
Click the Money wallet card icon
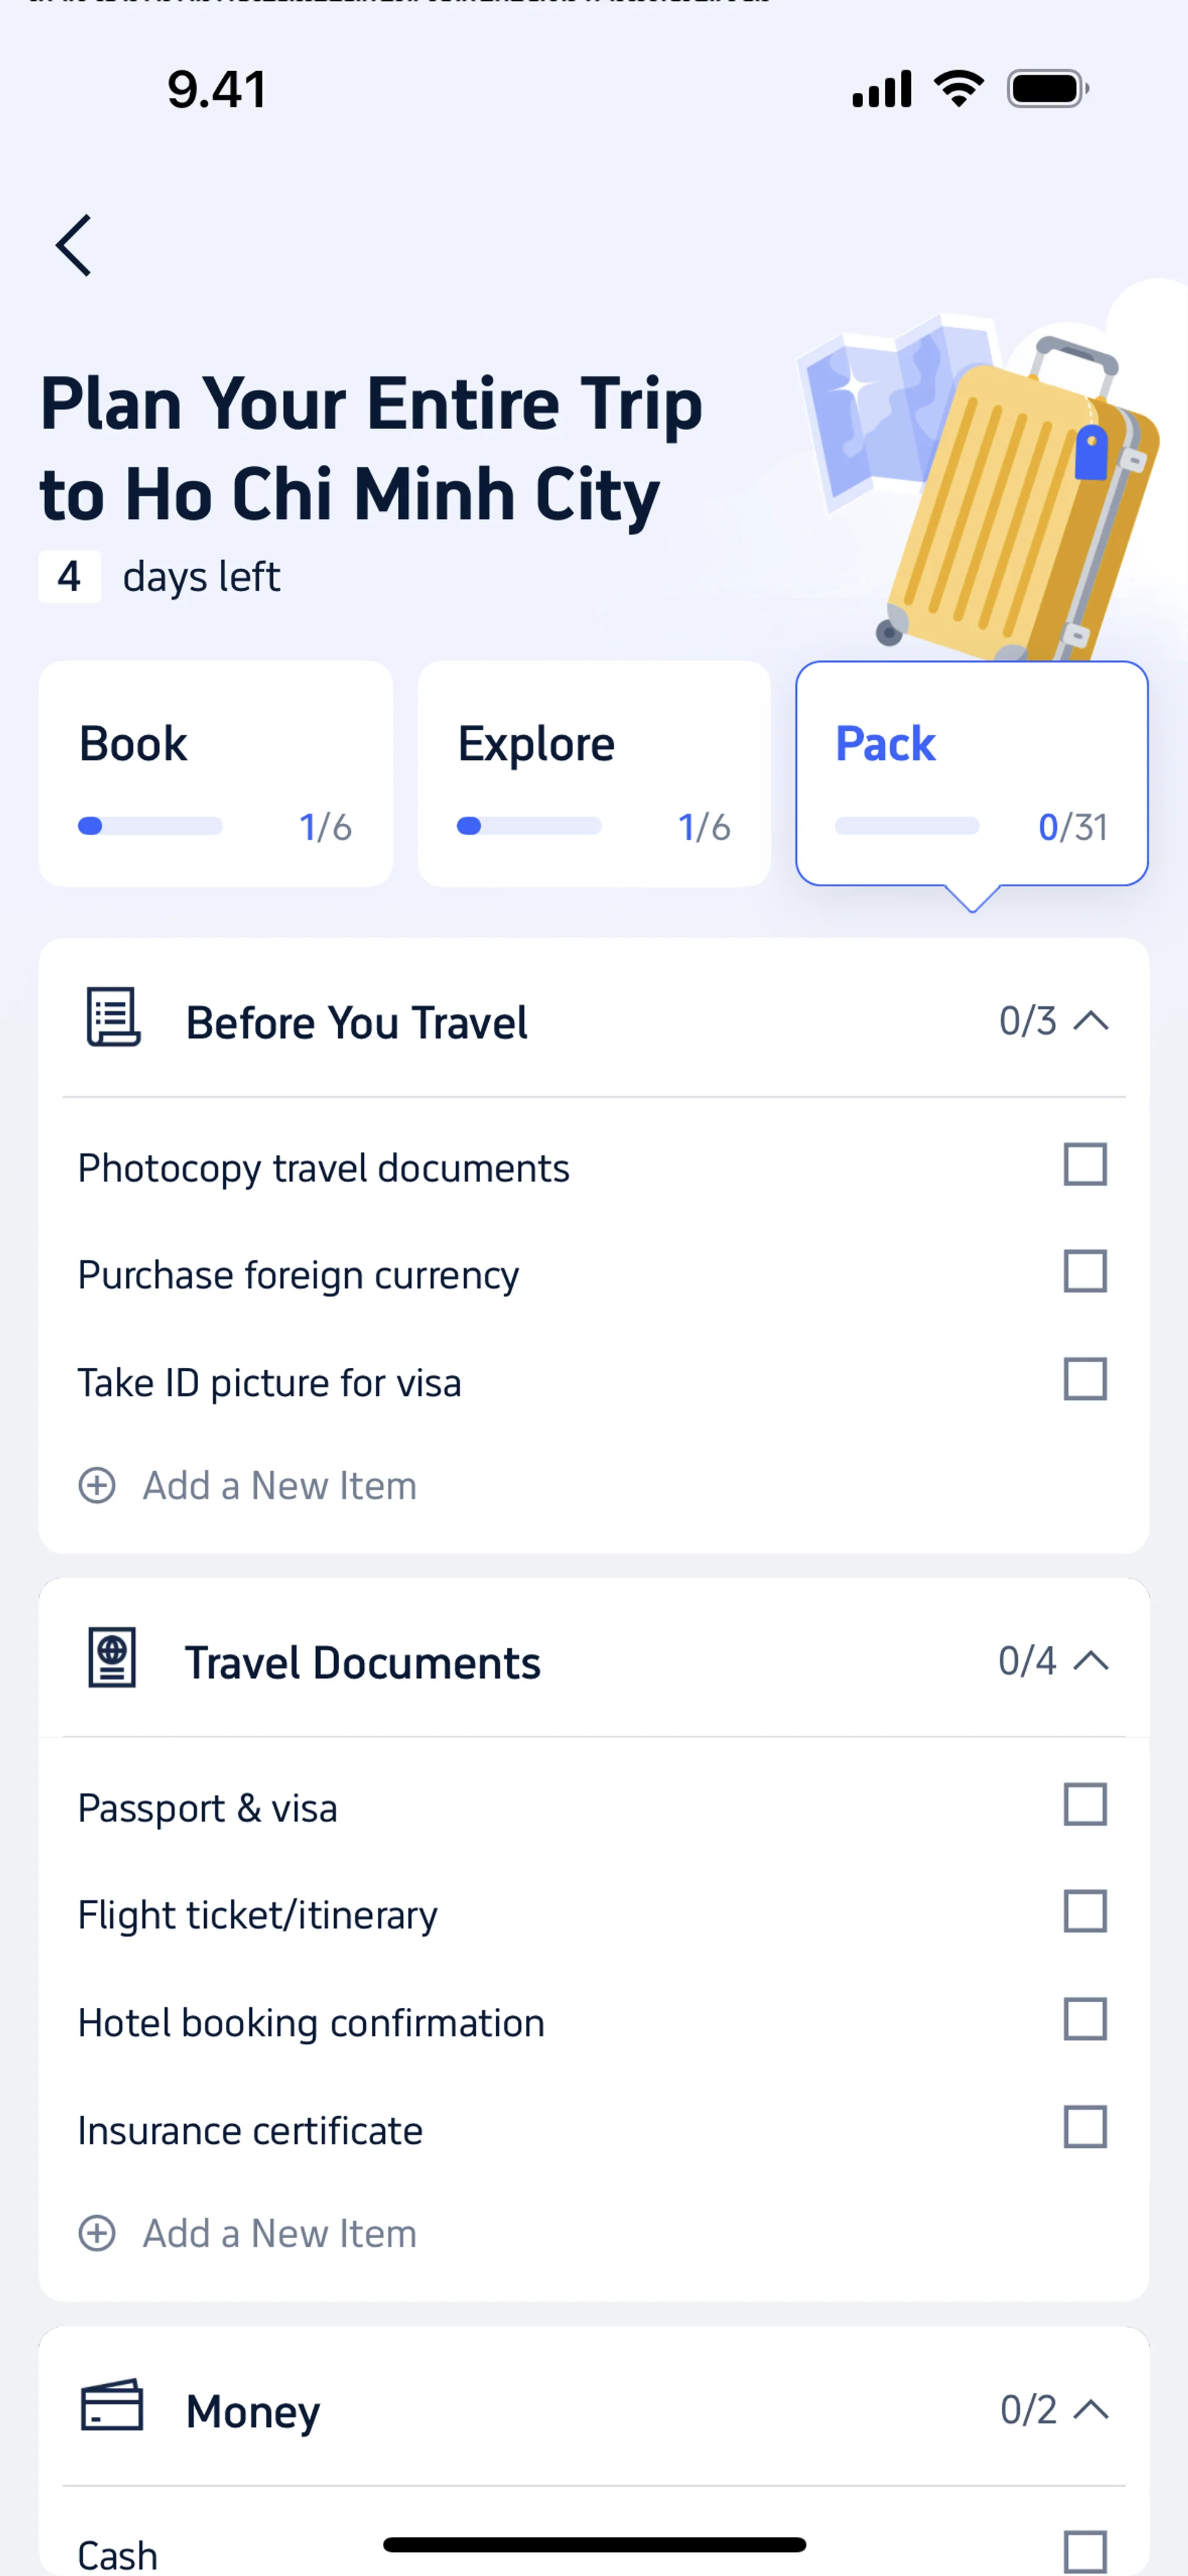pyautogui.click(x=112, y=2406)
